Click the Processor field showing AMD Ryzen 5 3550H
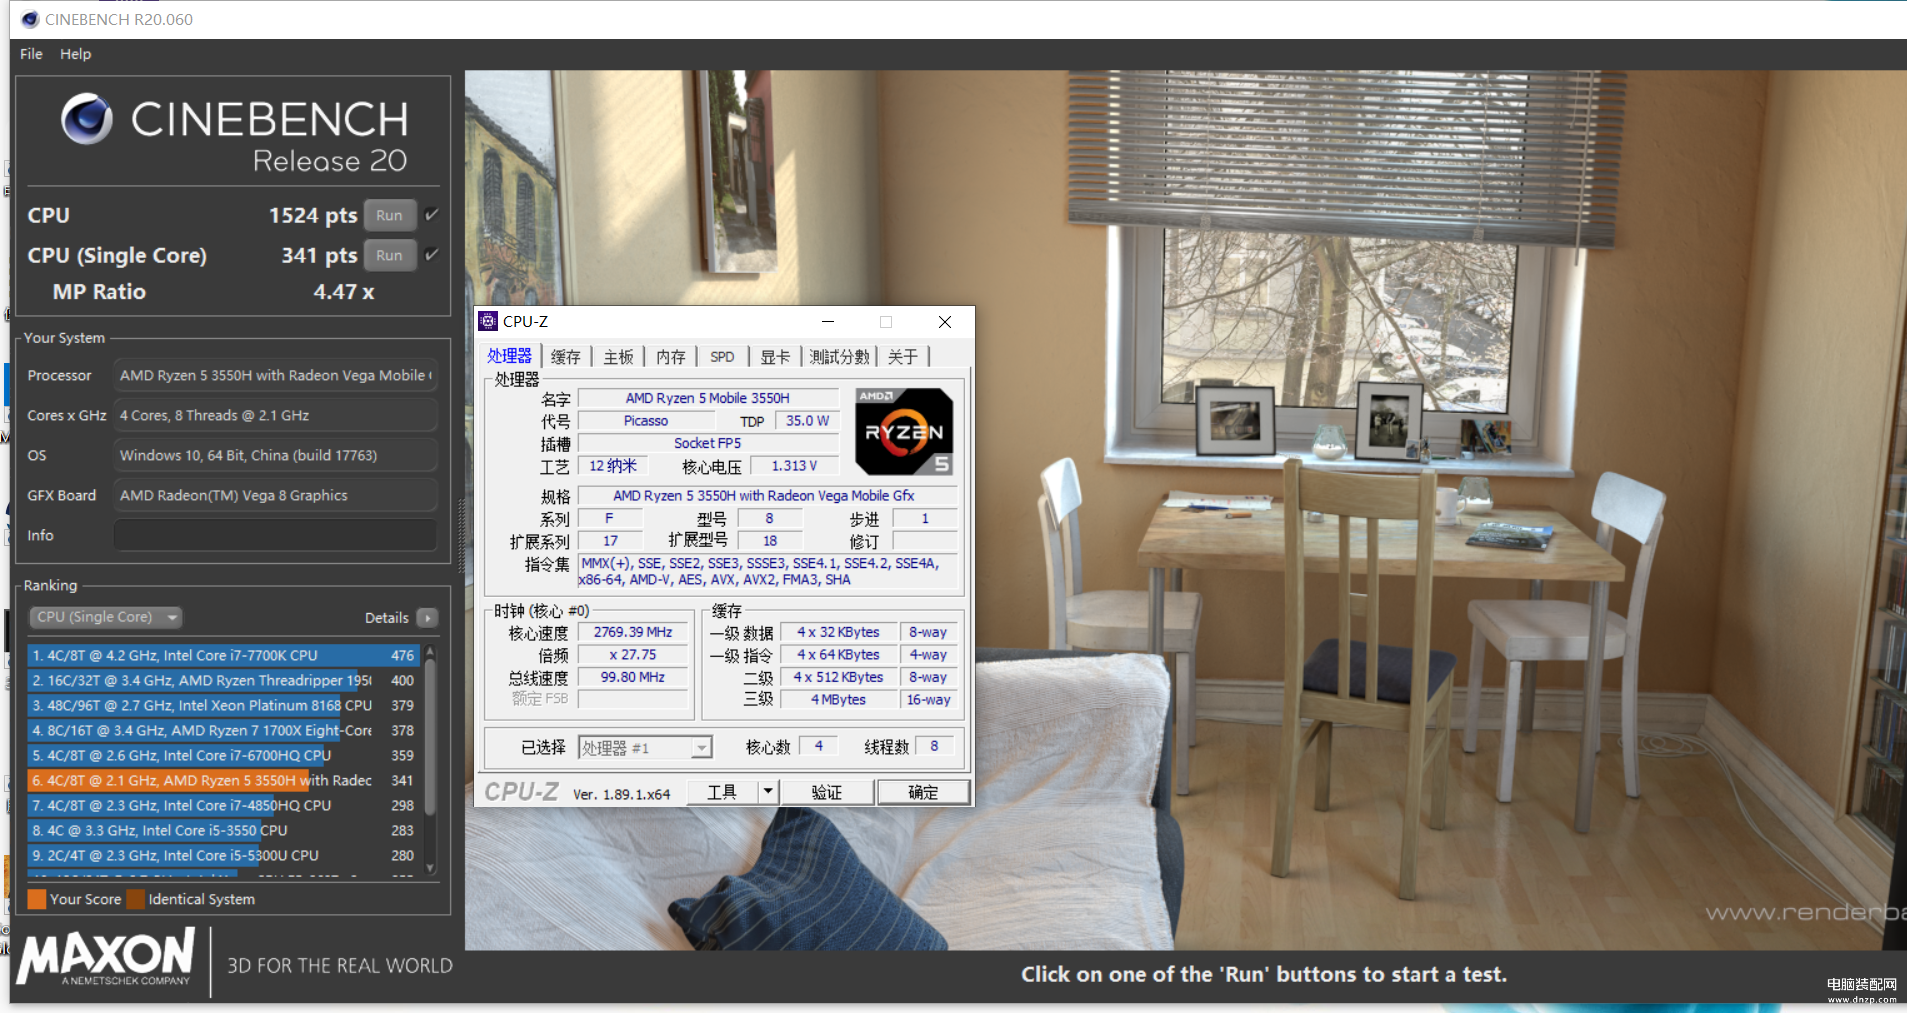Screen dimensions: 1907x1013 pos(275,375)
